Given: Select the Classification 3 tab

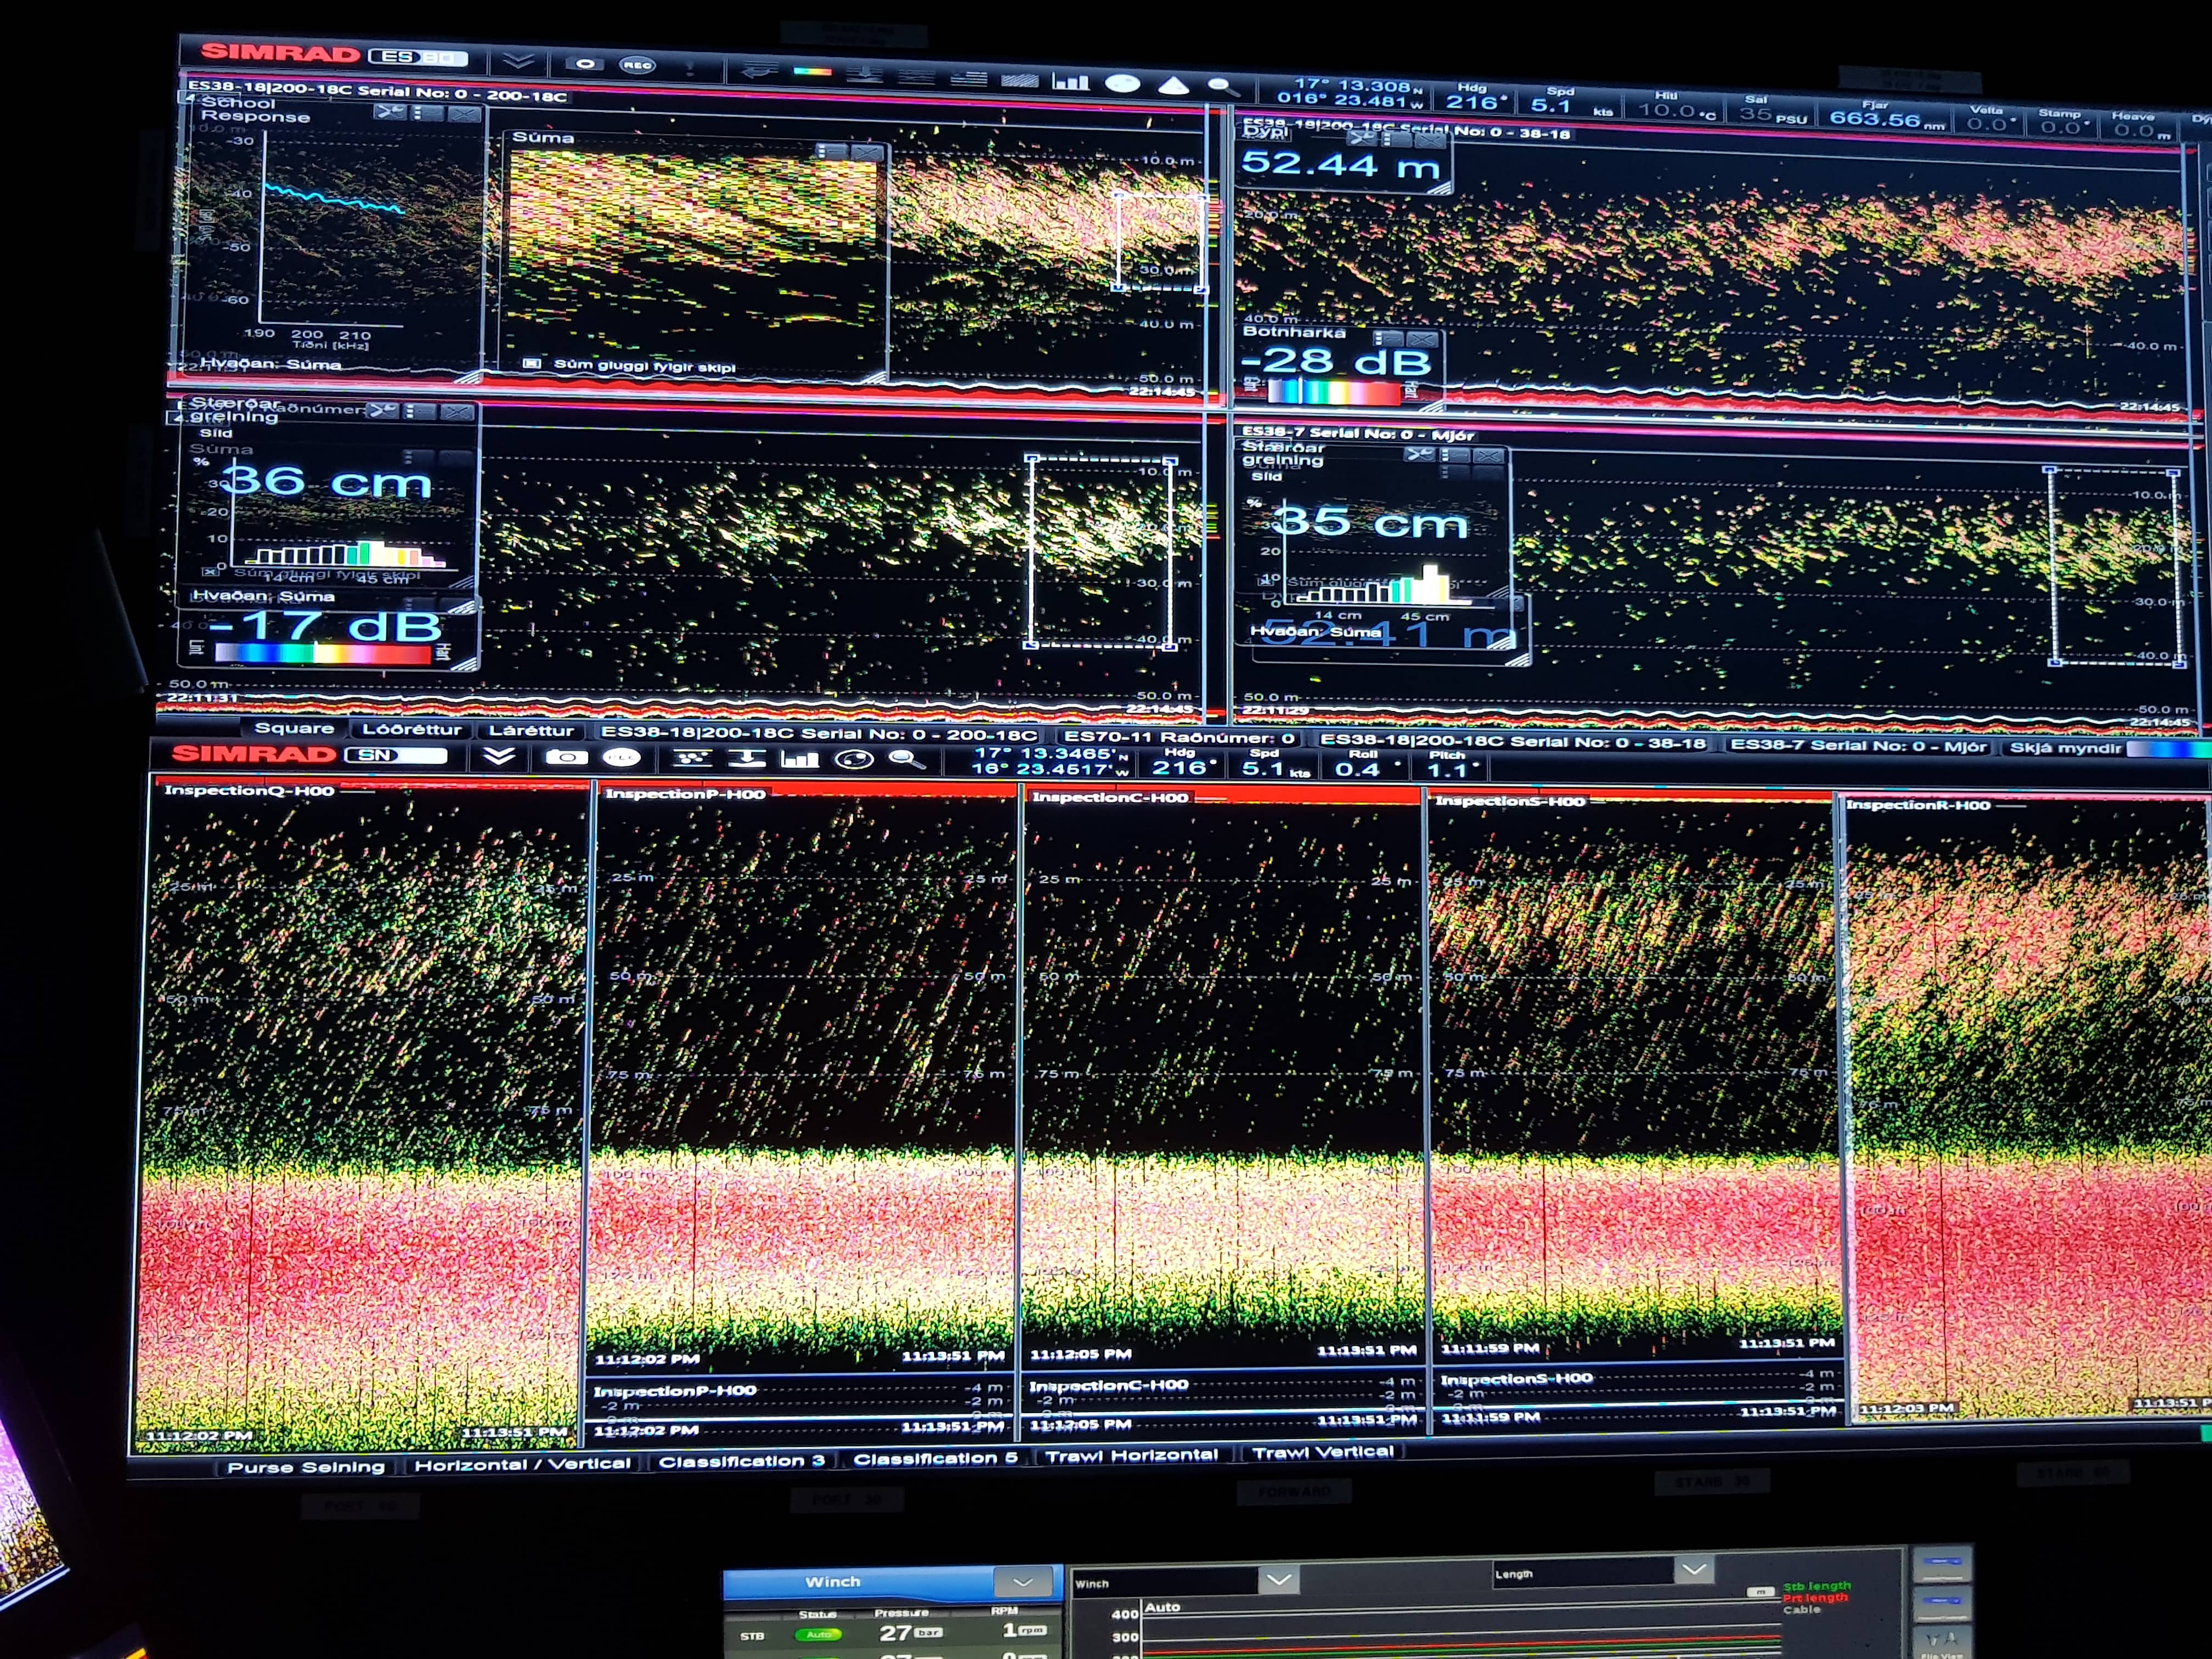Looking at the screenshot, I should [x=741, y=1461].
